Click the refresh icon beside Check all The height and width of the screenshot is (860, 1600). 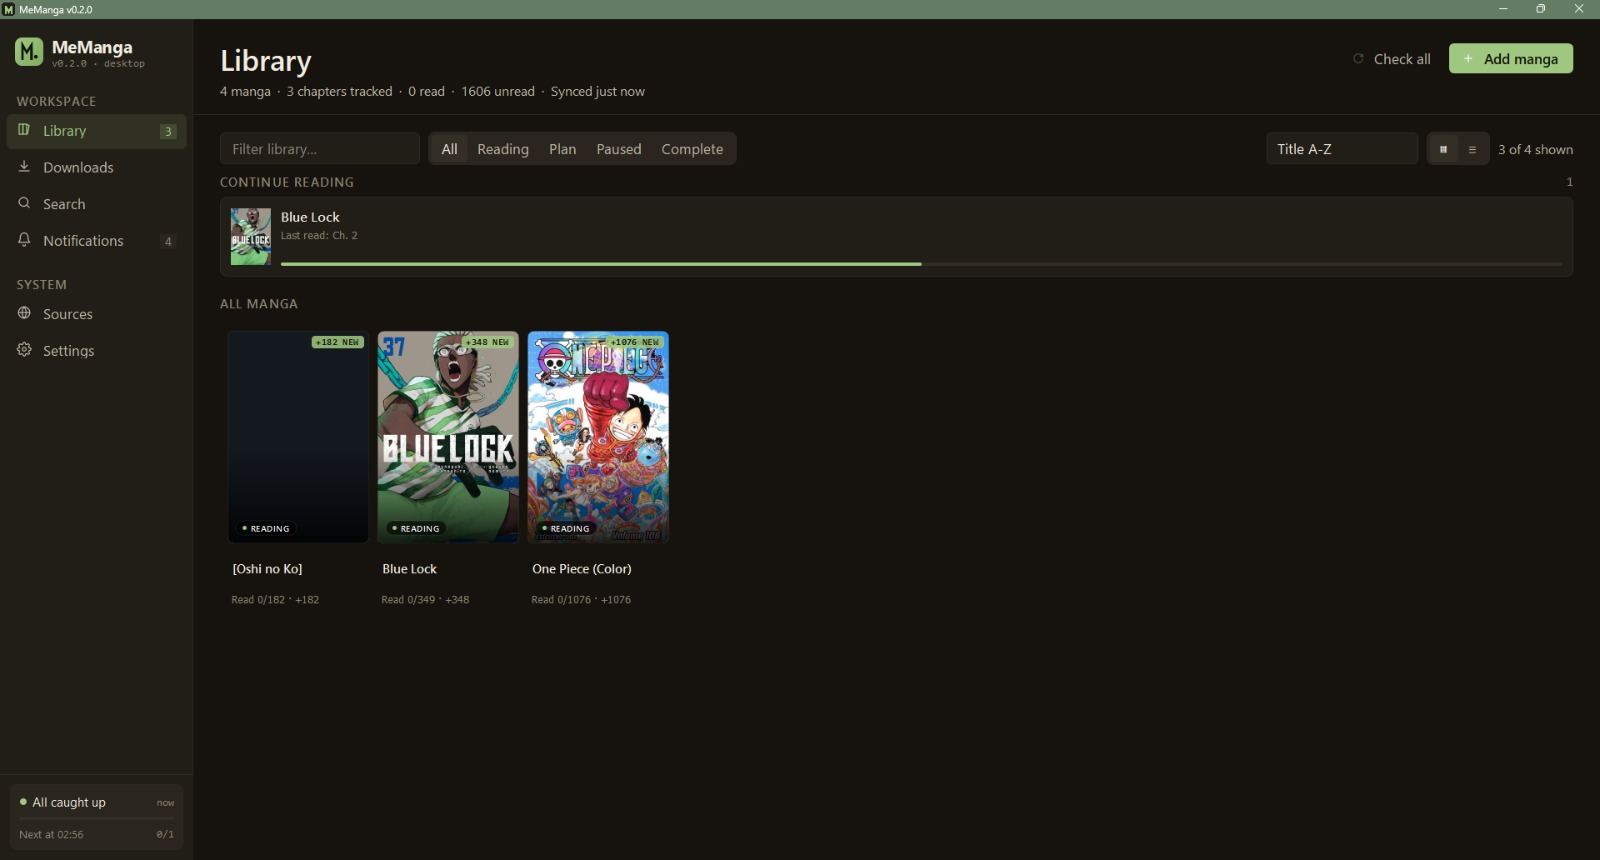1358,59
